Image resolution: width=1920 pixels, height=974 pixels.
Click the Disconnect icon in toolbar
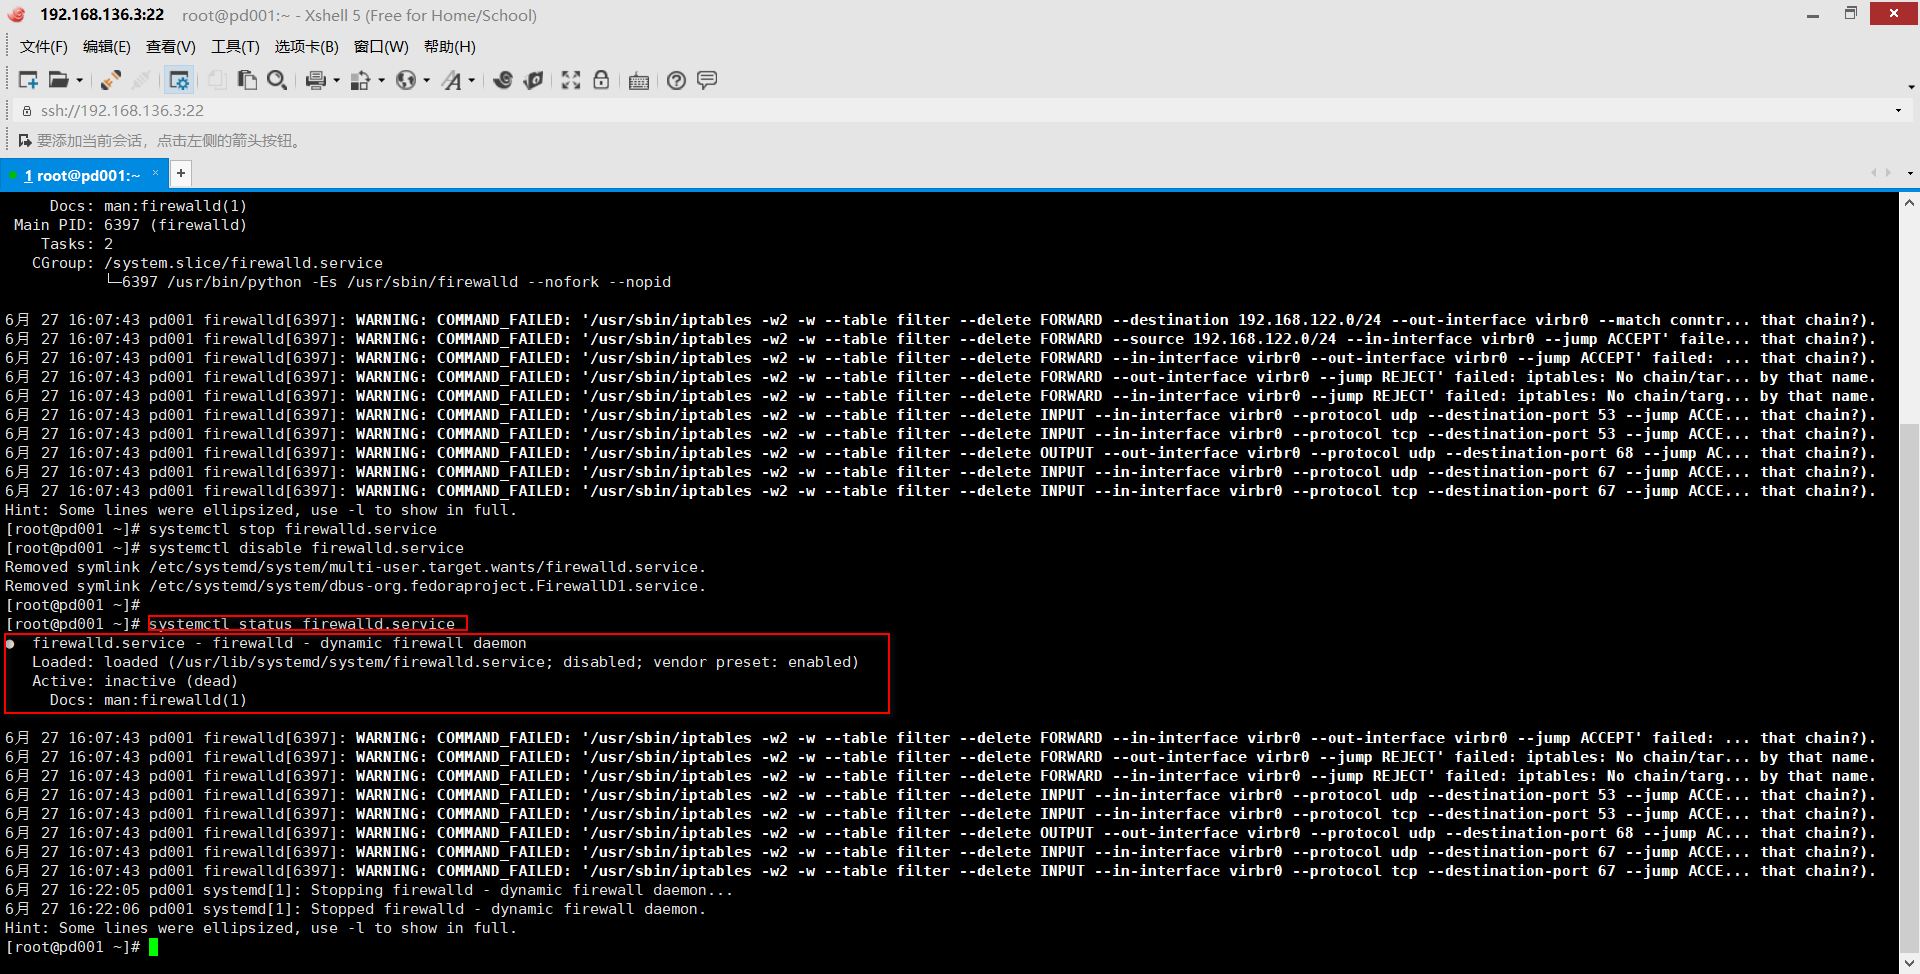tap(141, 80)
